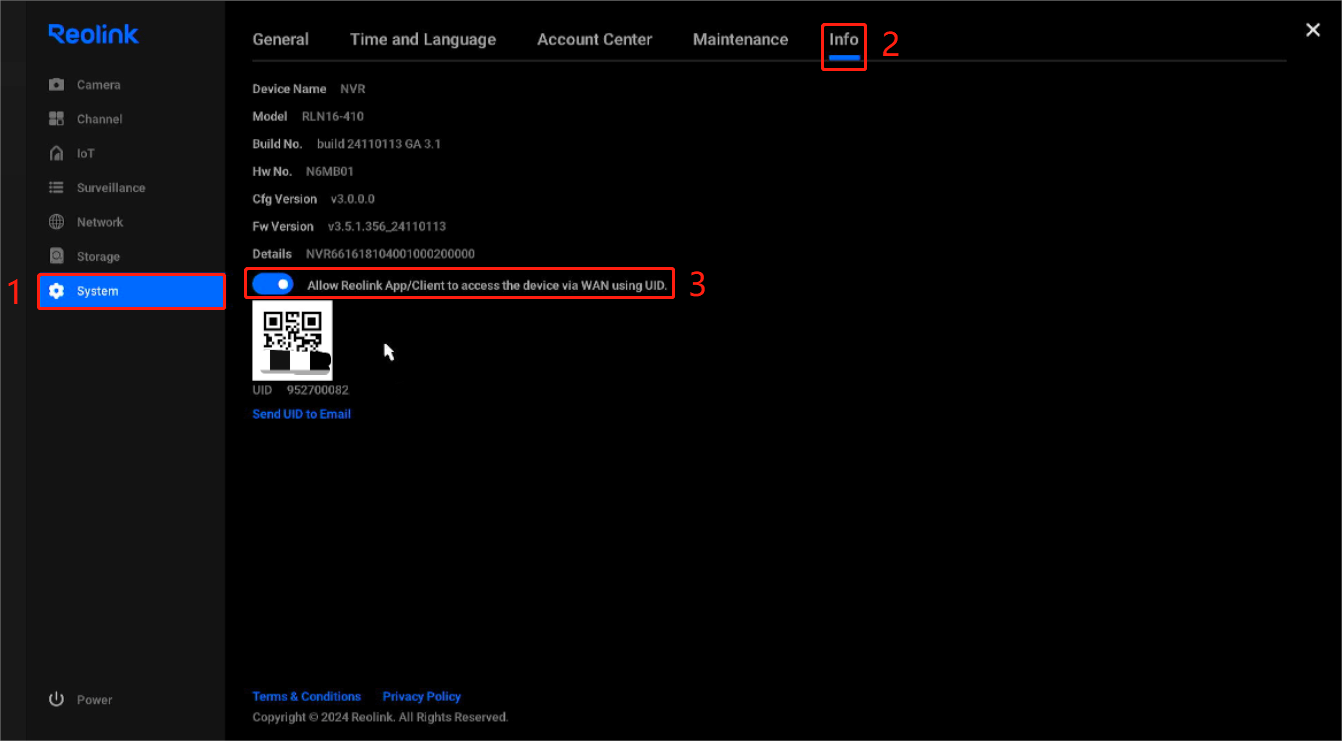Click the Camera icon in sidebar

[x=57, y=85]
